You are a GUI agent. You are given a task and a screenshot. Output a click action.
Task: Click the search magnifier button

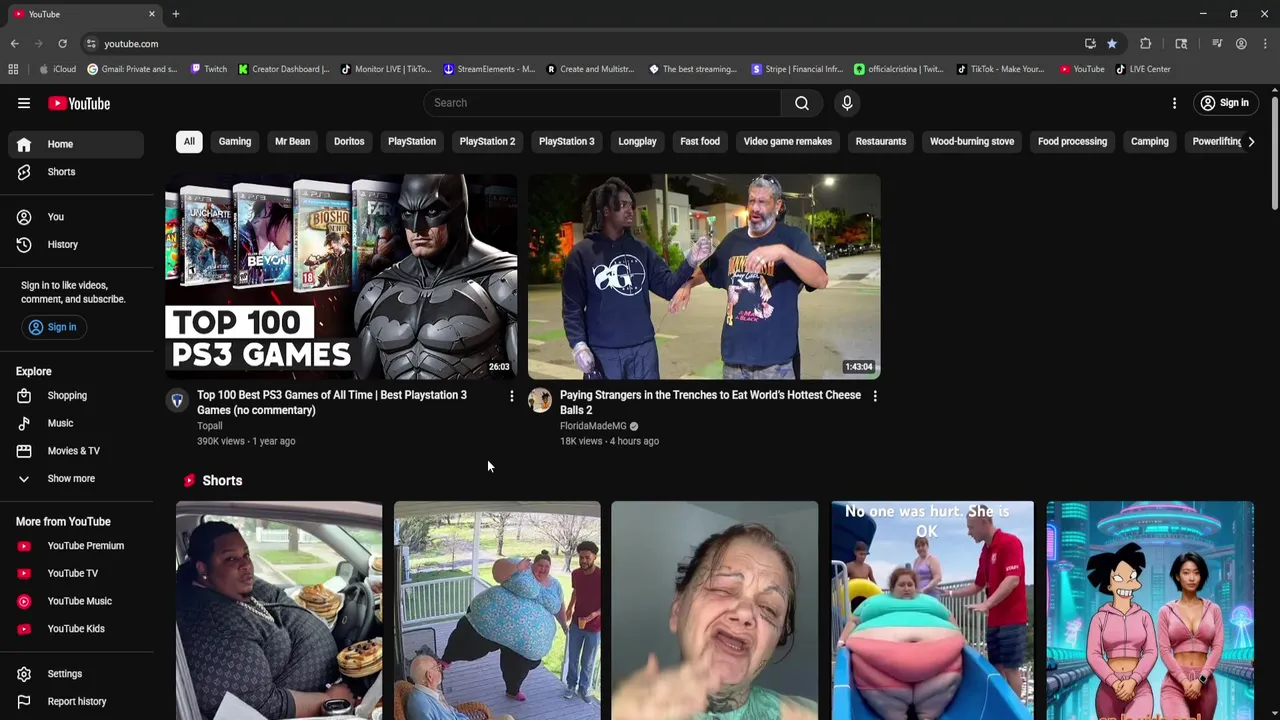(x=802, y=103)
